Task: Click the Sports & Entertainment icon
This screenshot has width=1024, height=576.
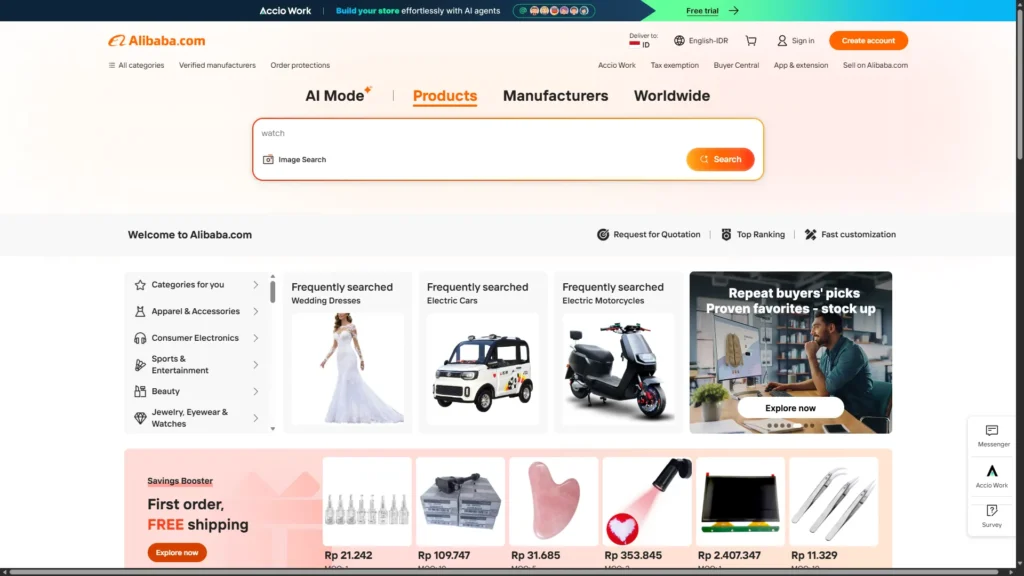Action: point(140,364)
